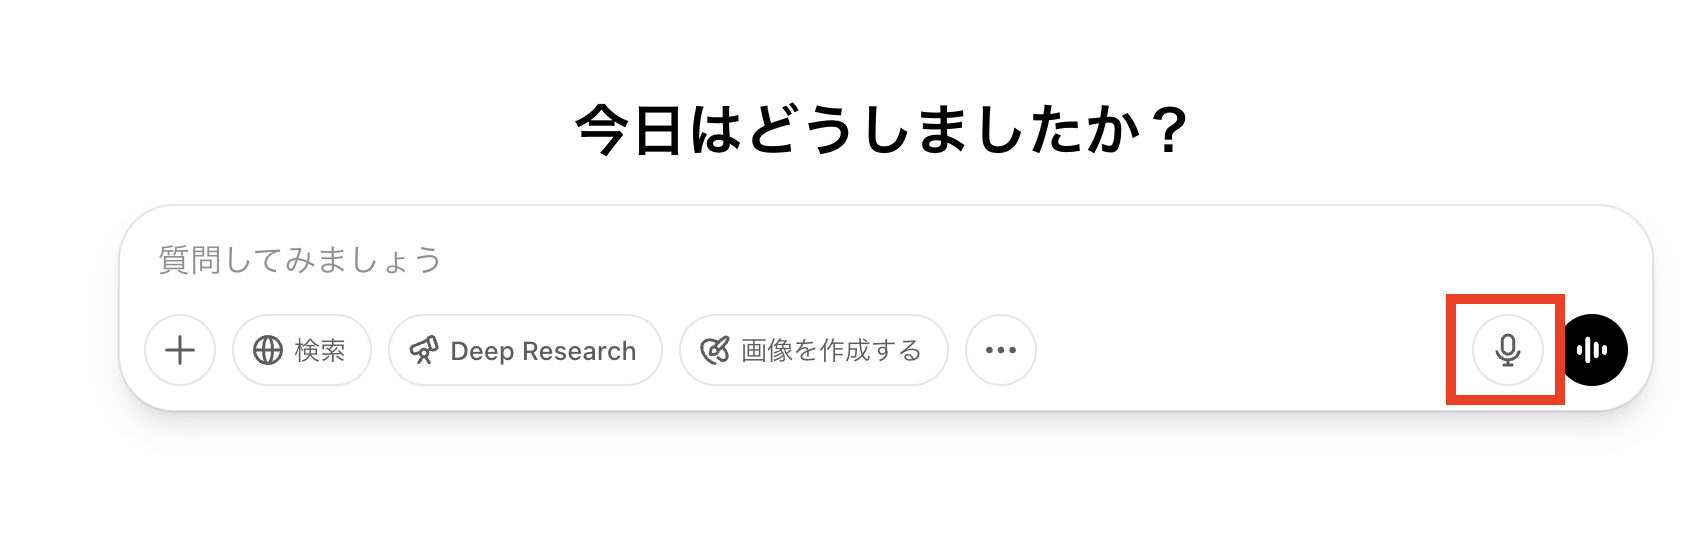Toggle the 検索 web search mode
This screenshot has height=536, width=1690.
click(x=302, y=350)
